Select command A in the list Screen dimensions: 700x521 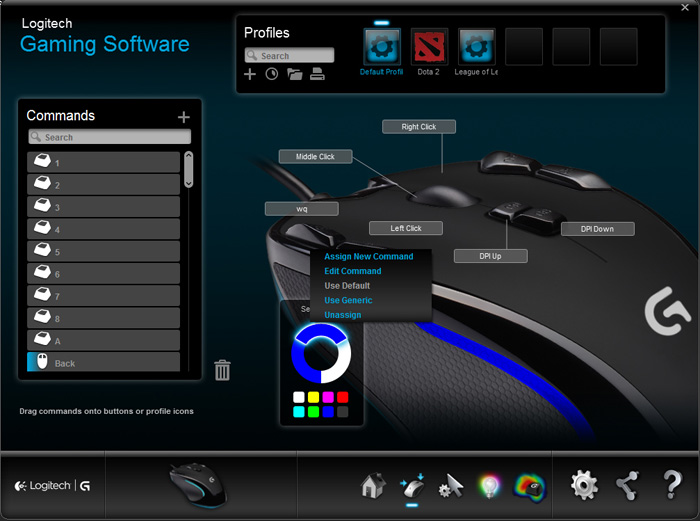tap(104, 341)
